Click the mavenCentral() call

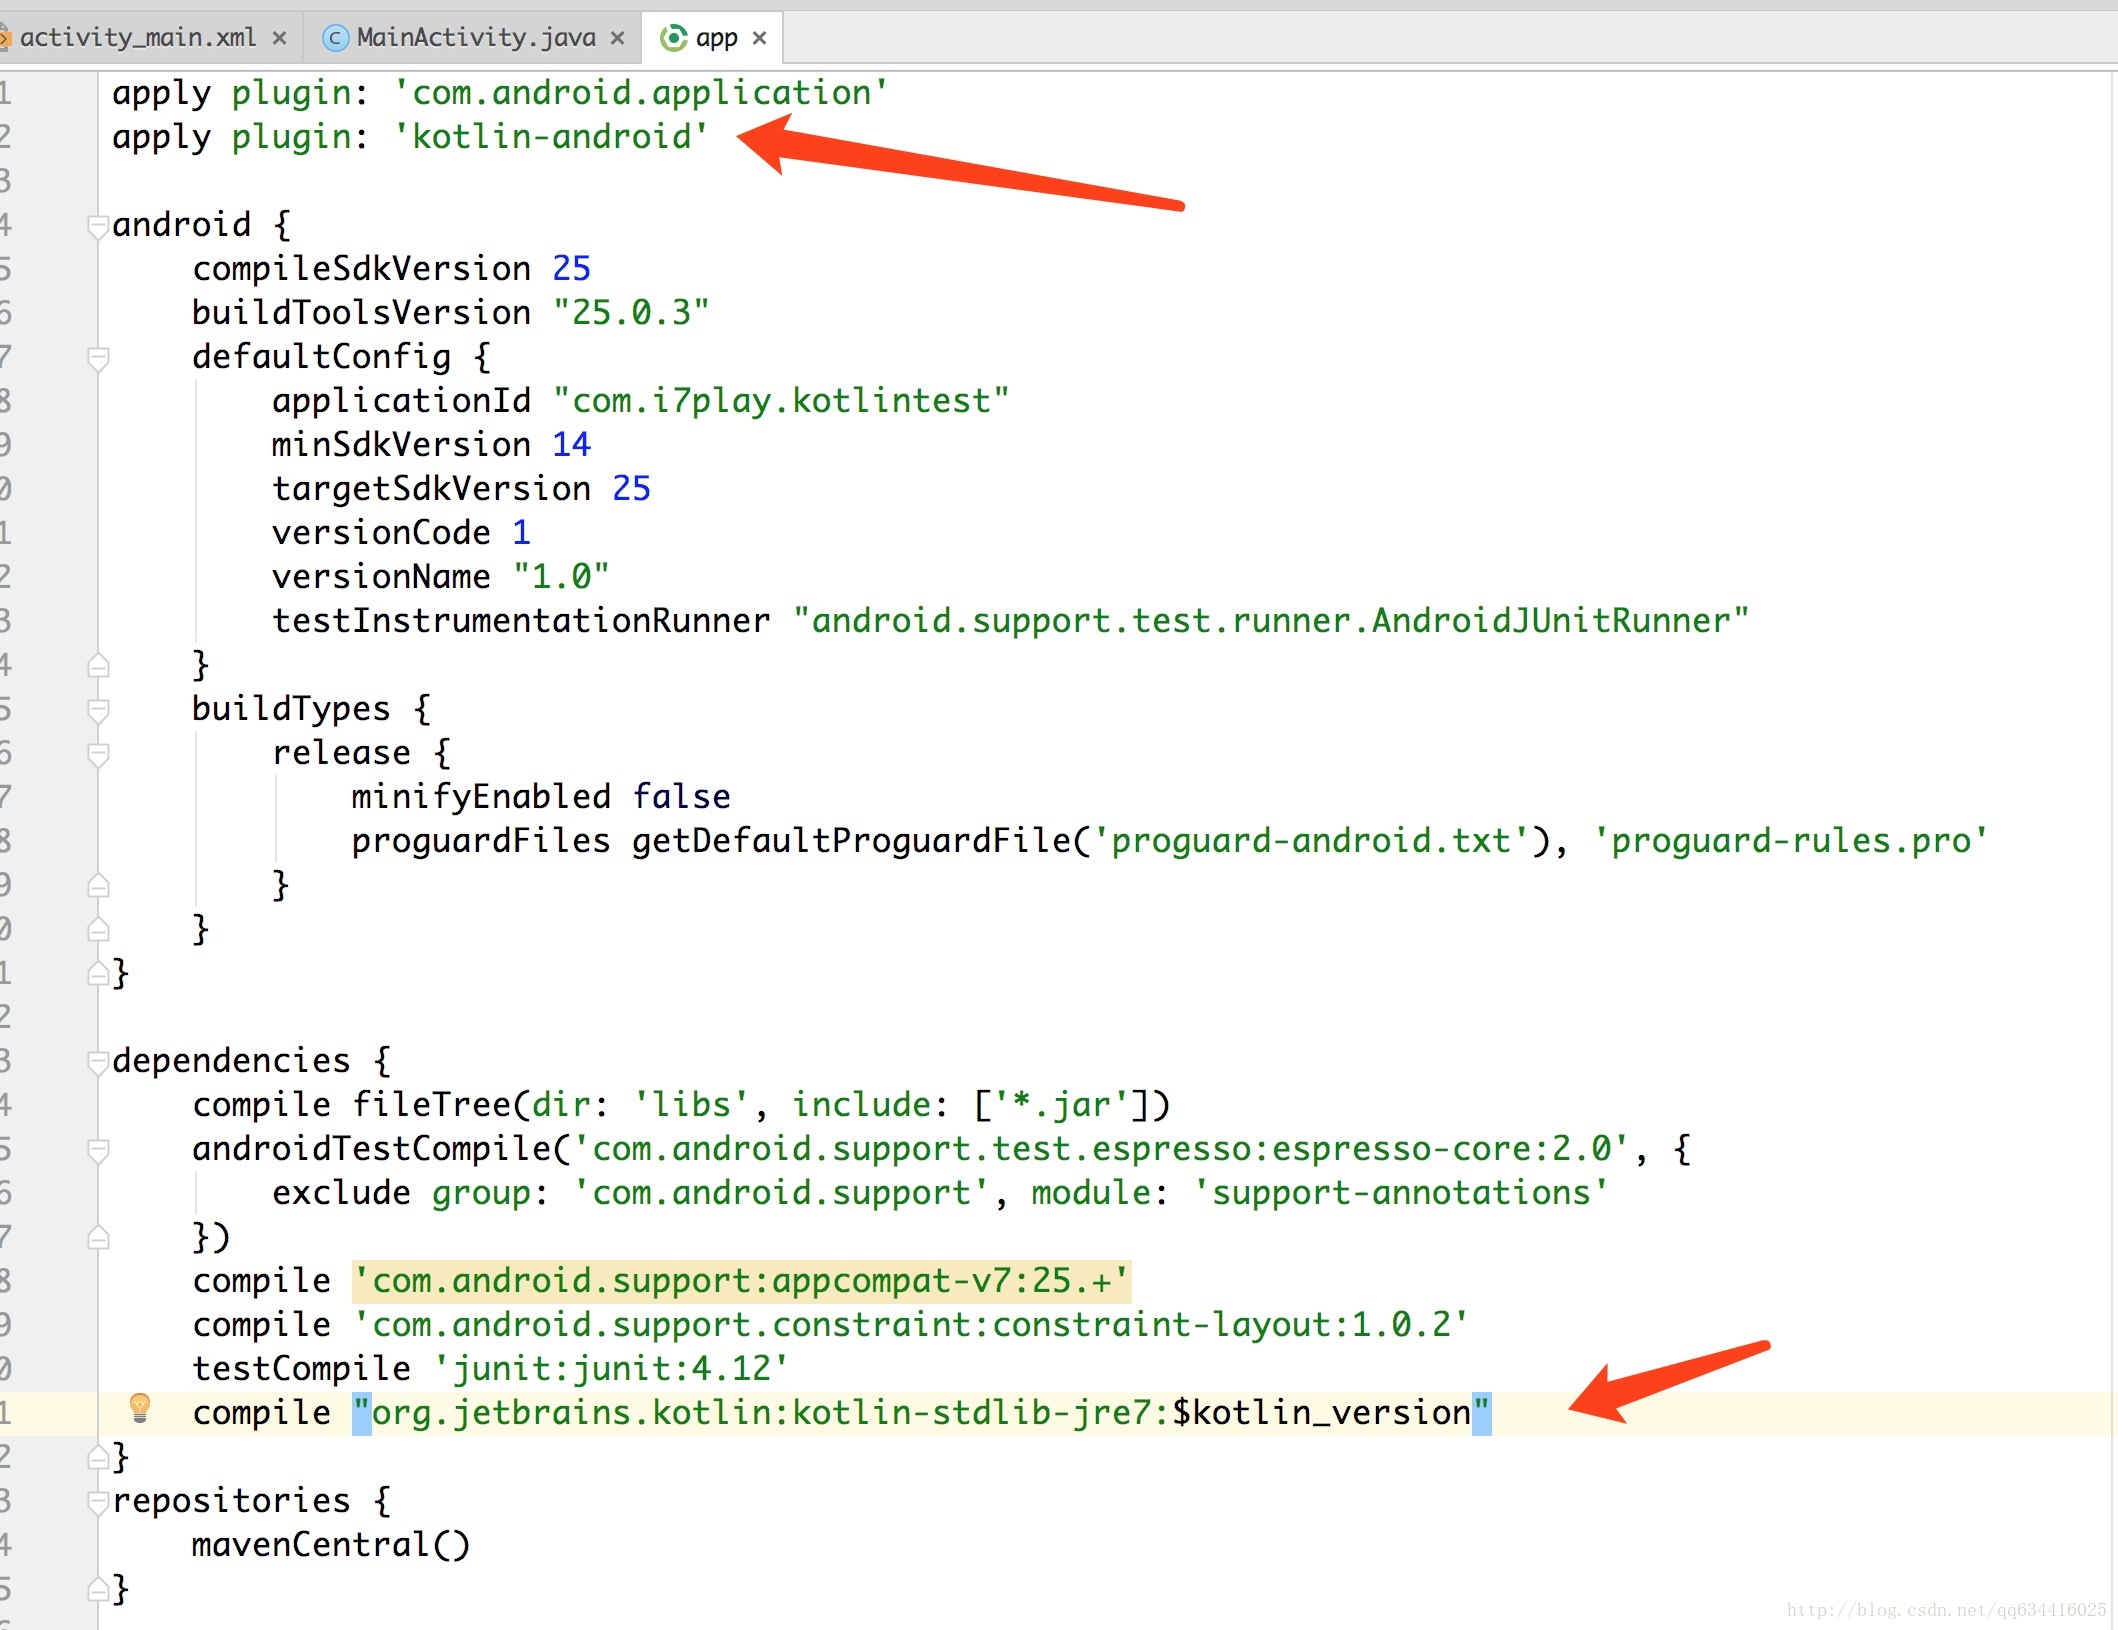click(x=331, y=1545)
